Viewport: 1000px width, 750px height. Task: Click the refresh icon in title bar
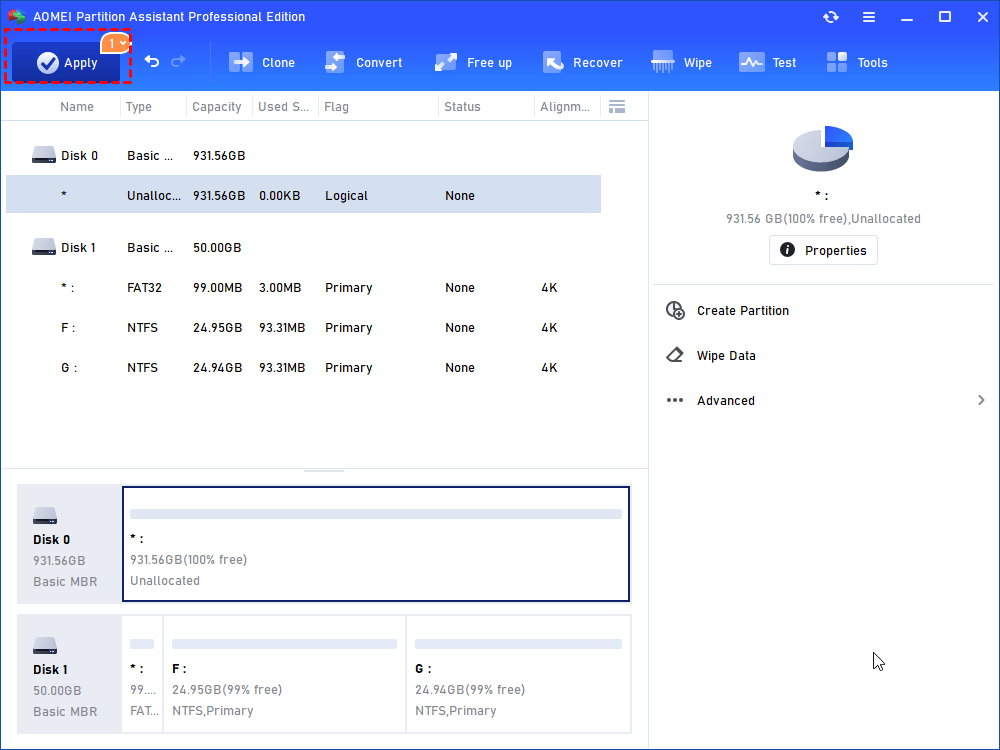pos(830,17)
